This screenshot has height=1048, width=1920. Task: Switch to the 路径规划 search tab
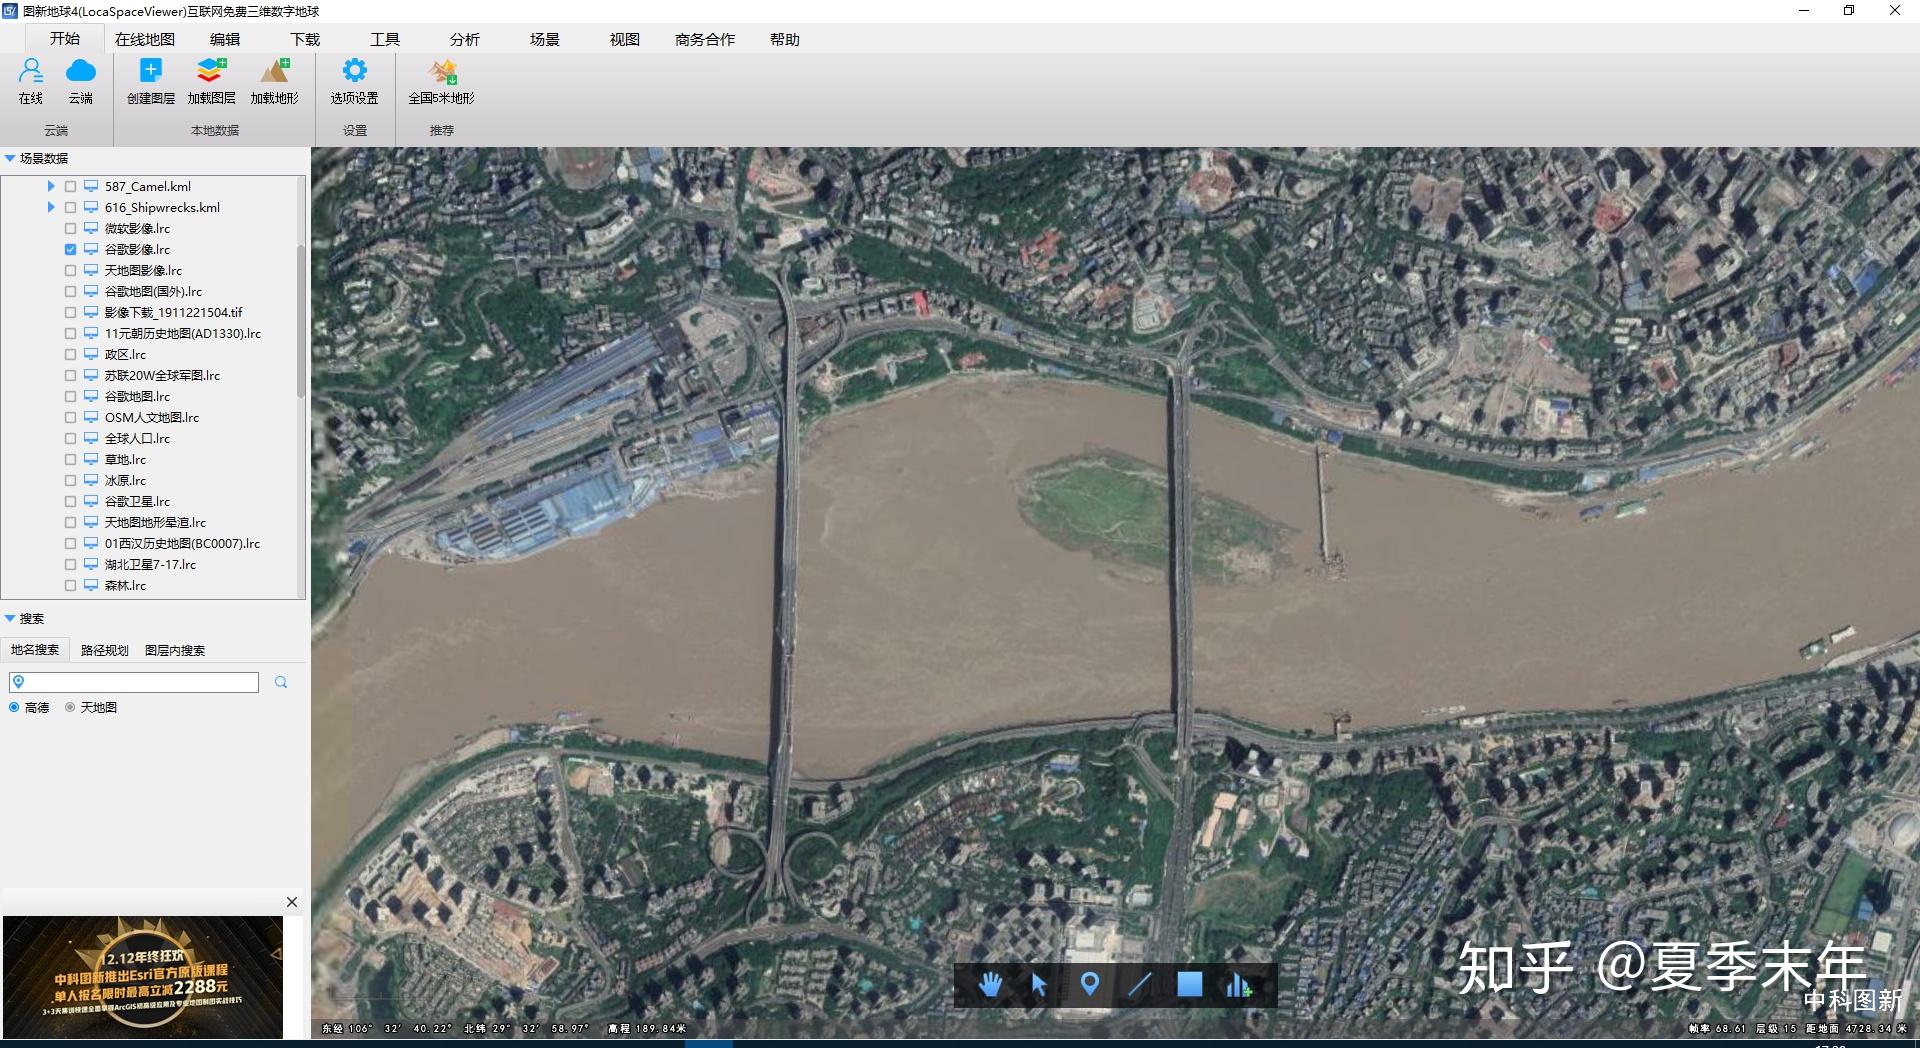105,650
